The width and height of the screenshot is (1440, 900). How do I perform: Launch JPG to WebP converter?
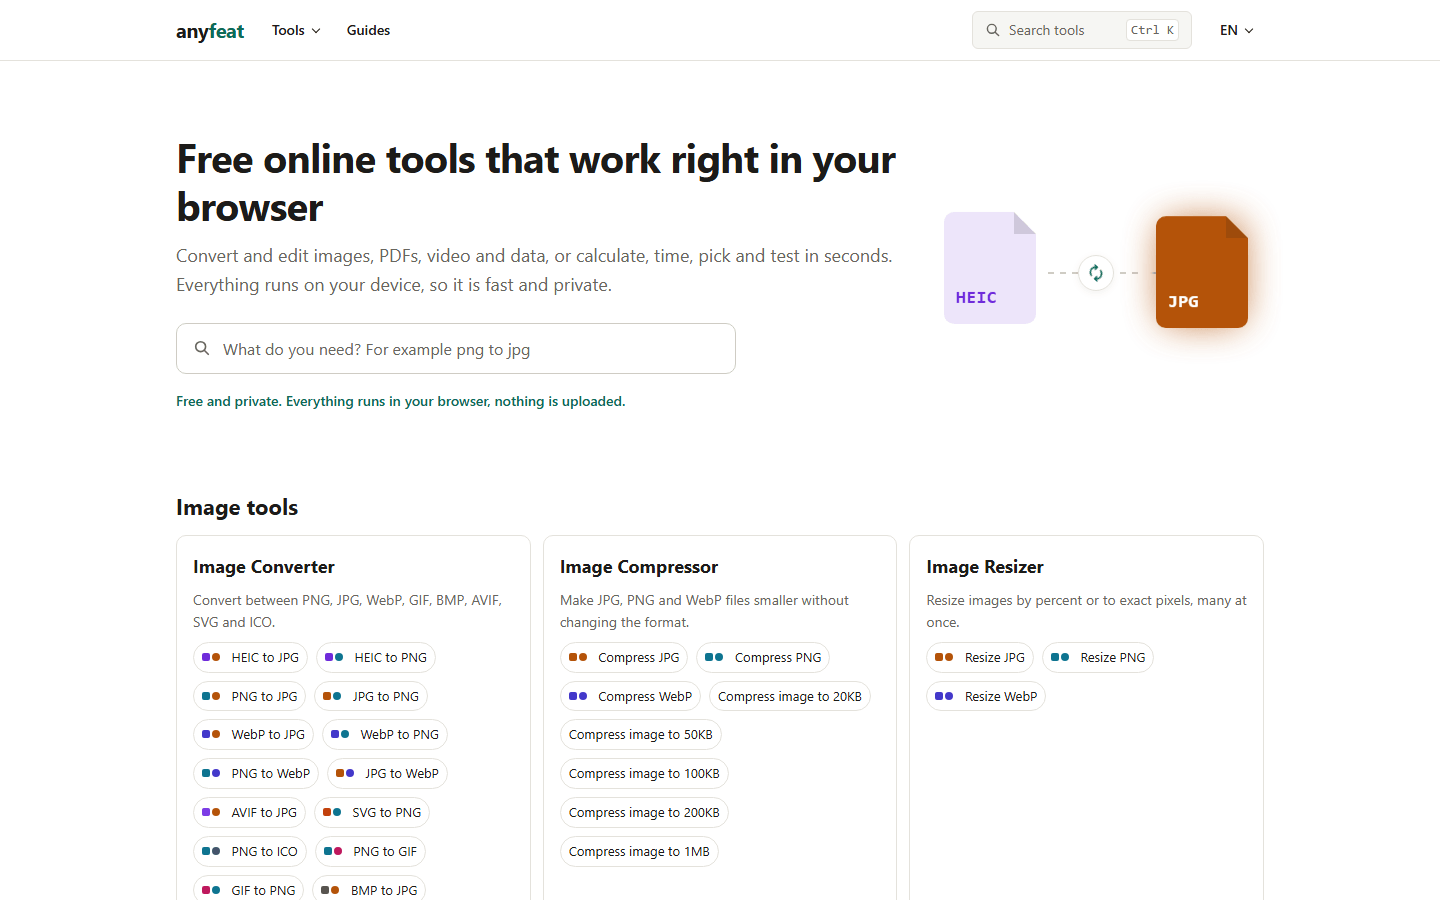(x=387, y=773)
